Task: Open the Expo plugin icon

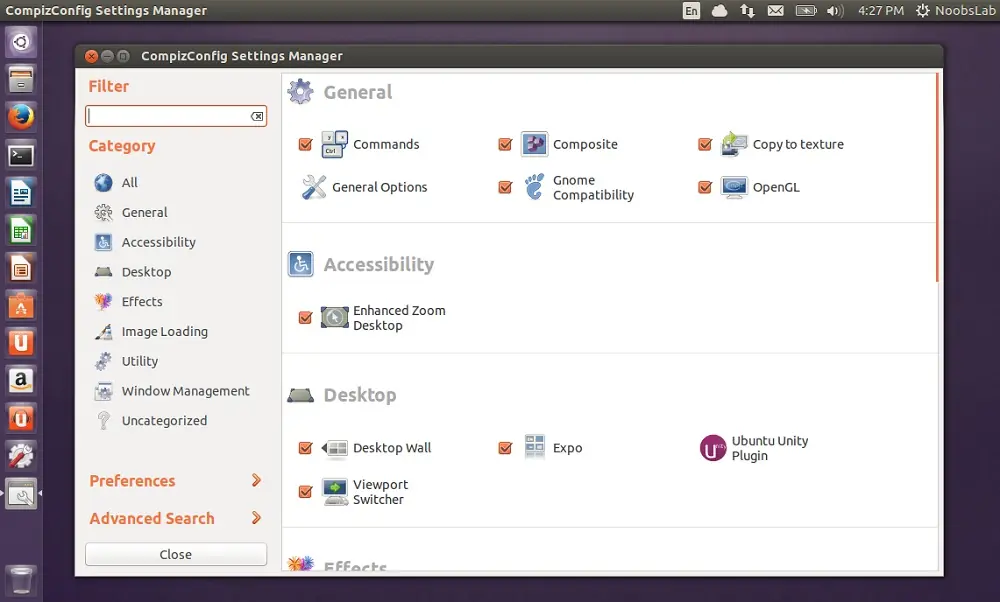Action: pos(534,448)
